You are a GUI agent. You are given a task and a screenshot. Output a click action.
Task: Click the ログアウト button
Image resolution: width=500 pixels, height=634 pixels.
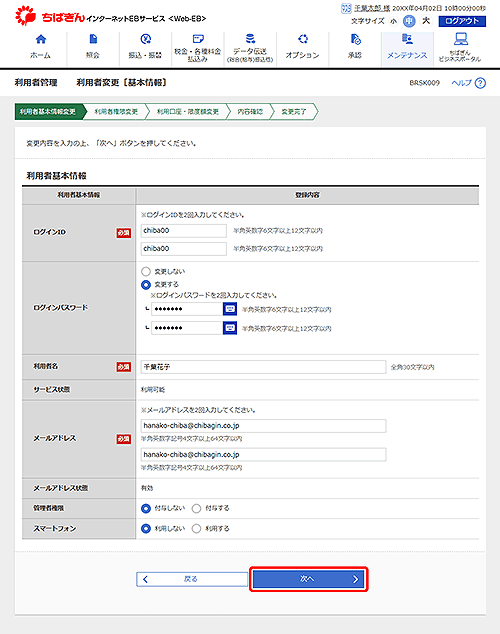click(462, 21)
